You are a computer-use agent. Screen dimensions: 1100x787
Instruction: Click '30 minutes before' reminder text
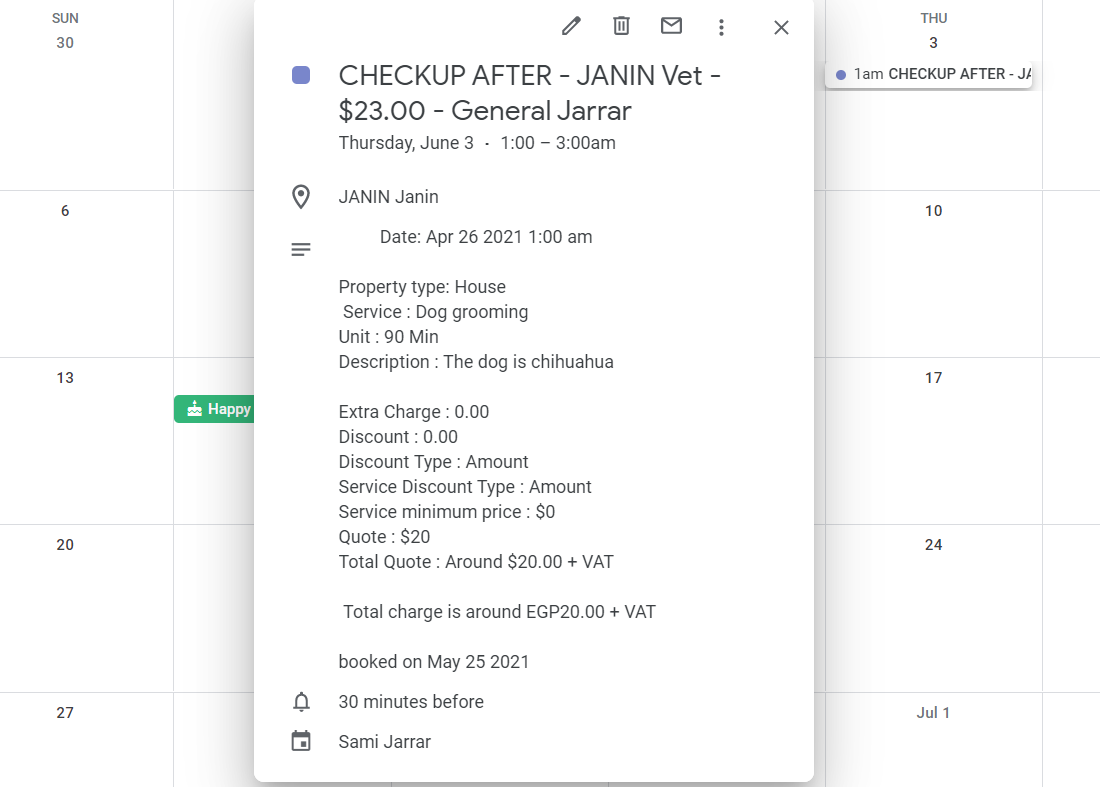coord(411,701)
